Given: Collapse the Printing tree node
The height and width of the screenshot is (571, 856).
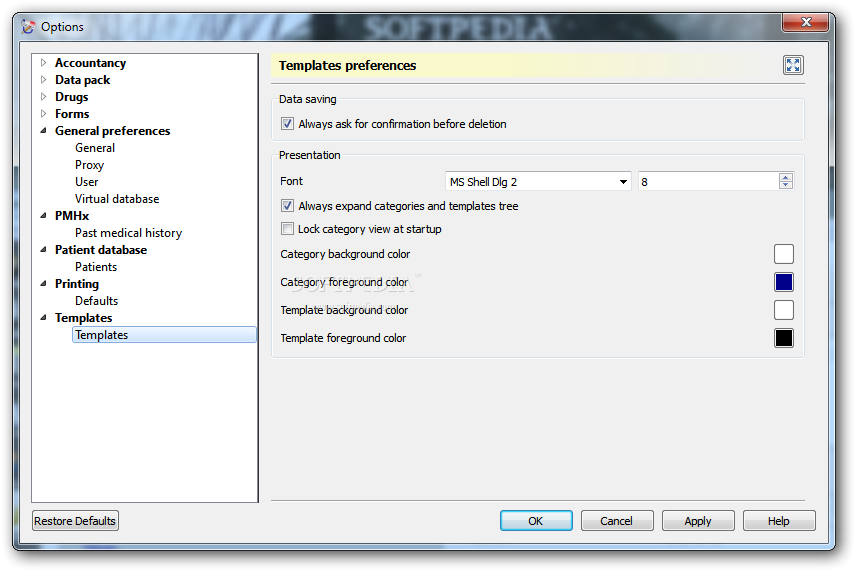Looking at the screenshot, I should click(44, 283).
